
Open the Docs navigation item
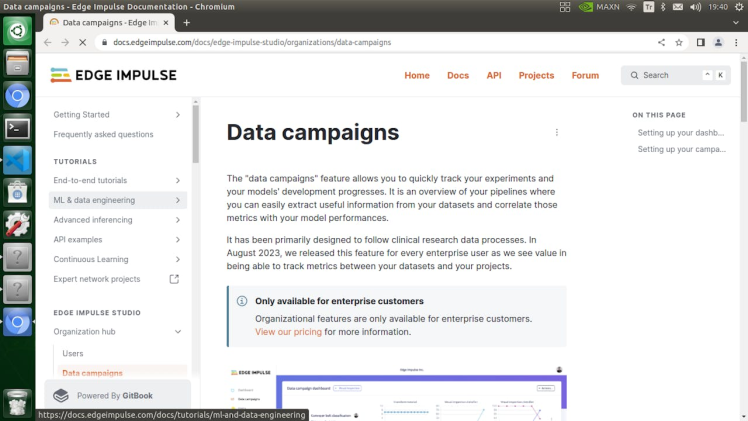coord(458,75)
